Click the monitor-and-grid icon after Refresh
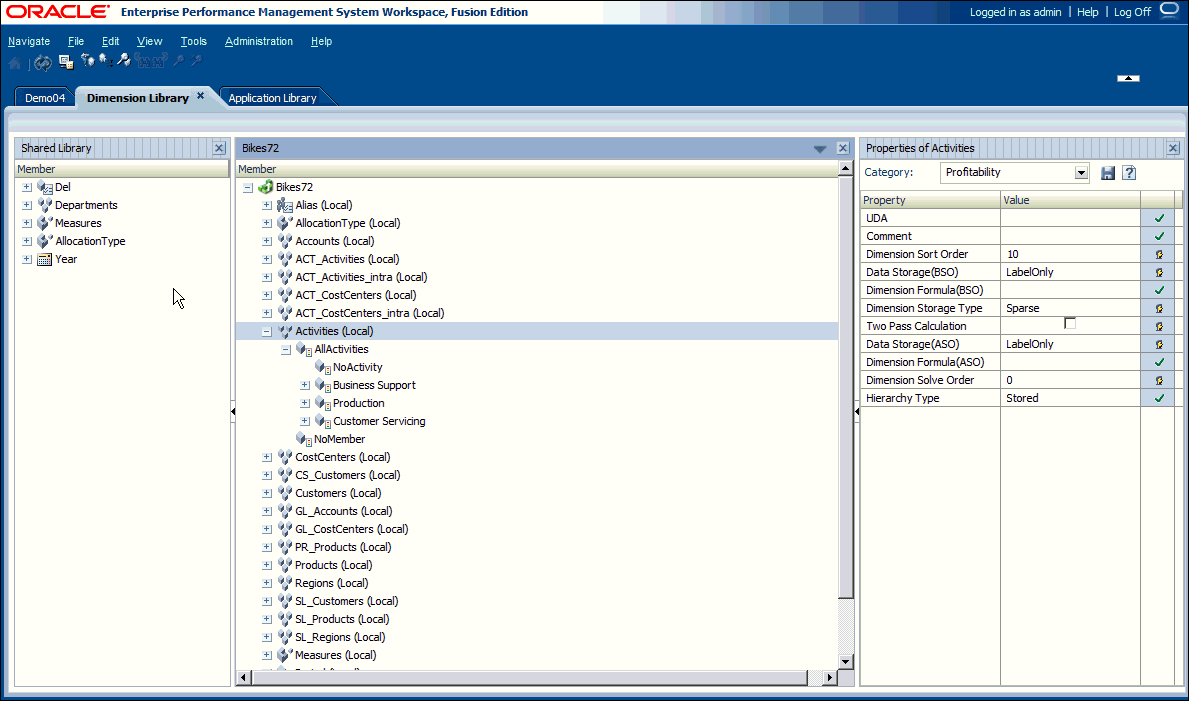1189x701 pixels. coord(66,62)
